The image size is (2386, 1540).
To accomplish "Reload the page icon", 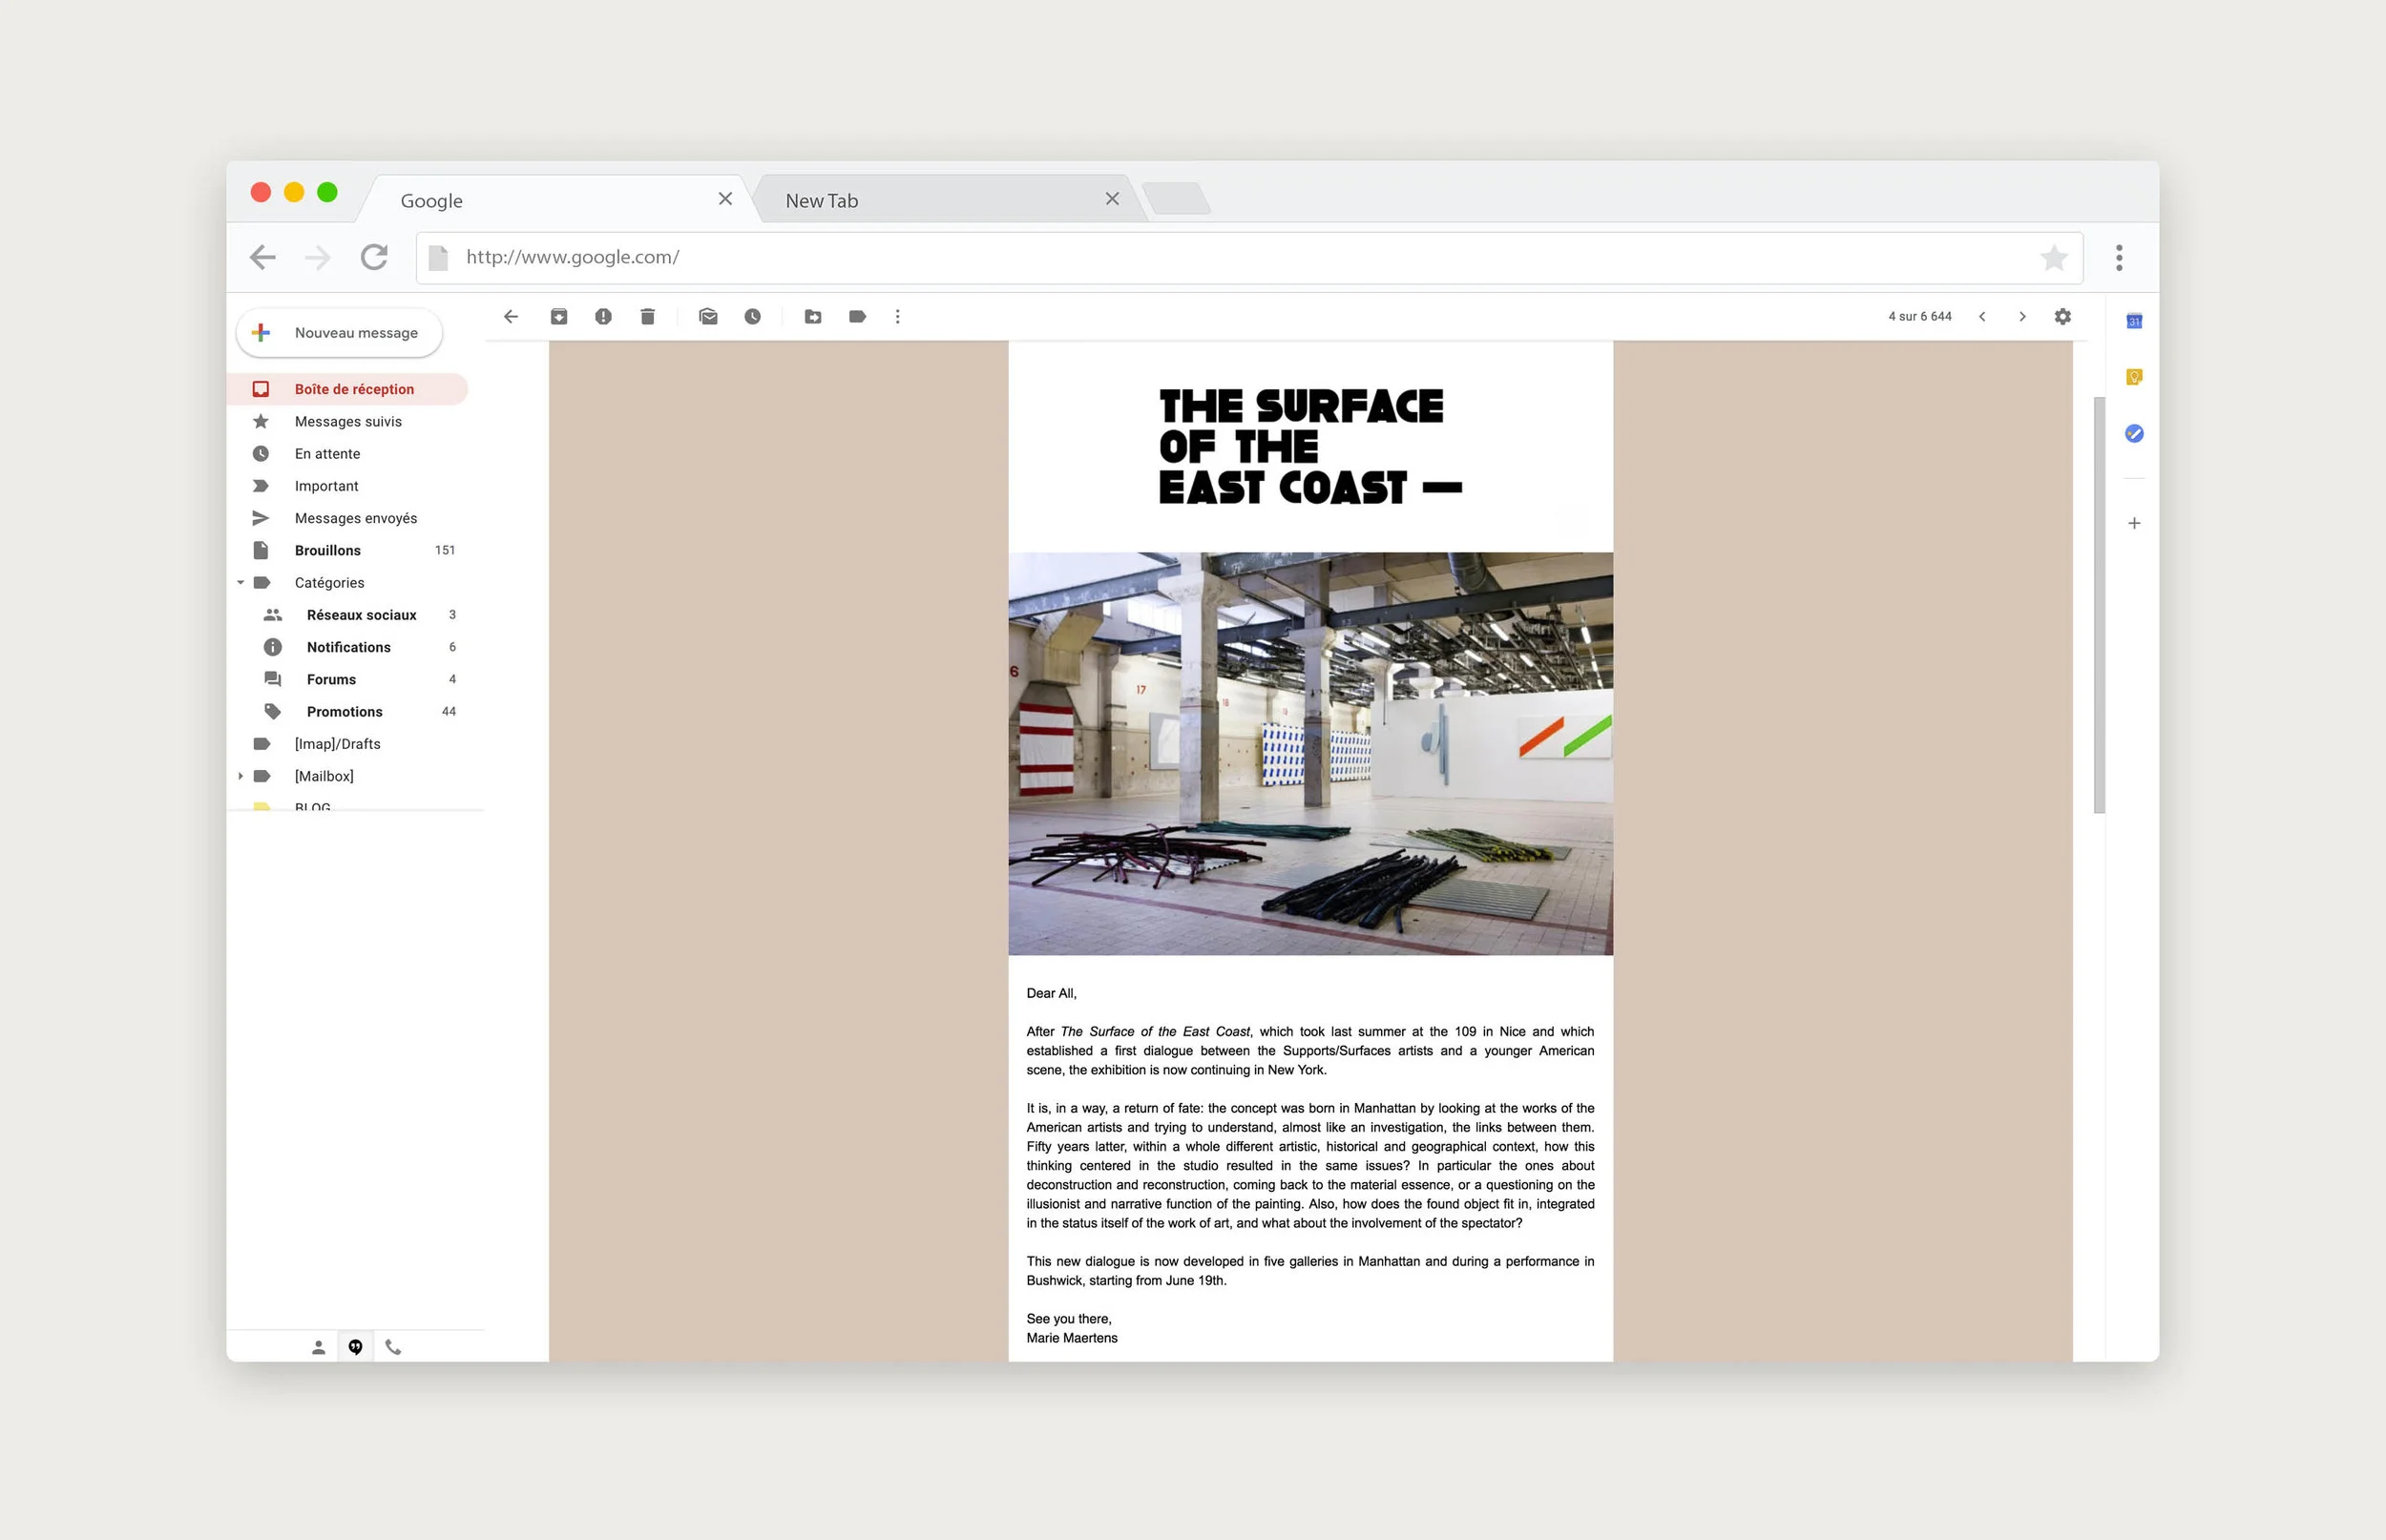I will click(x=374, y=258).
